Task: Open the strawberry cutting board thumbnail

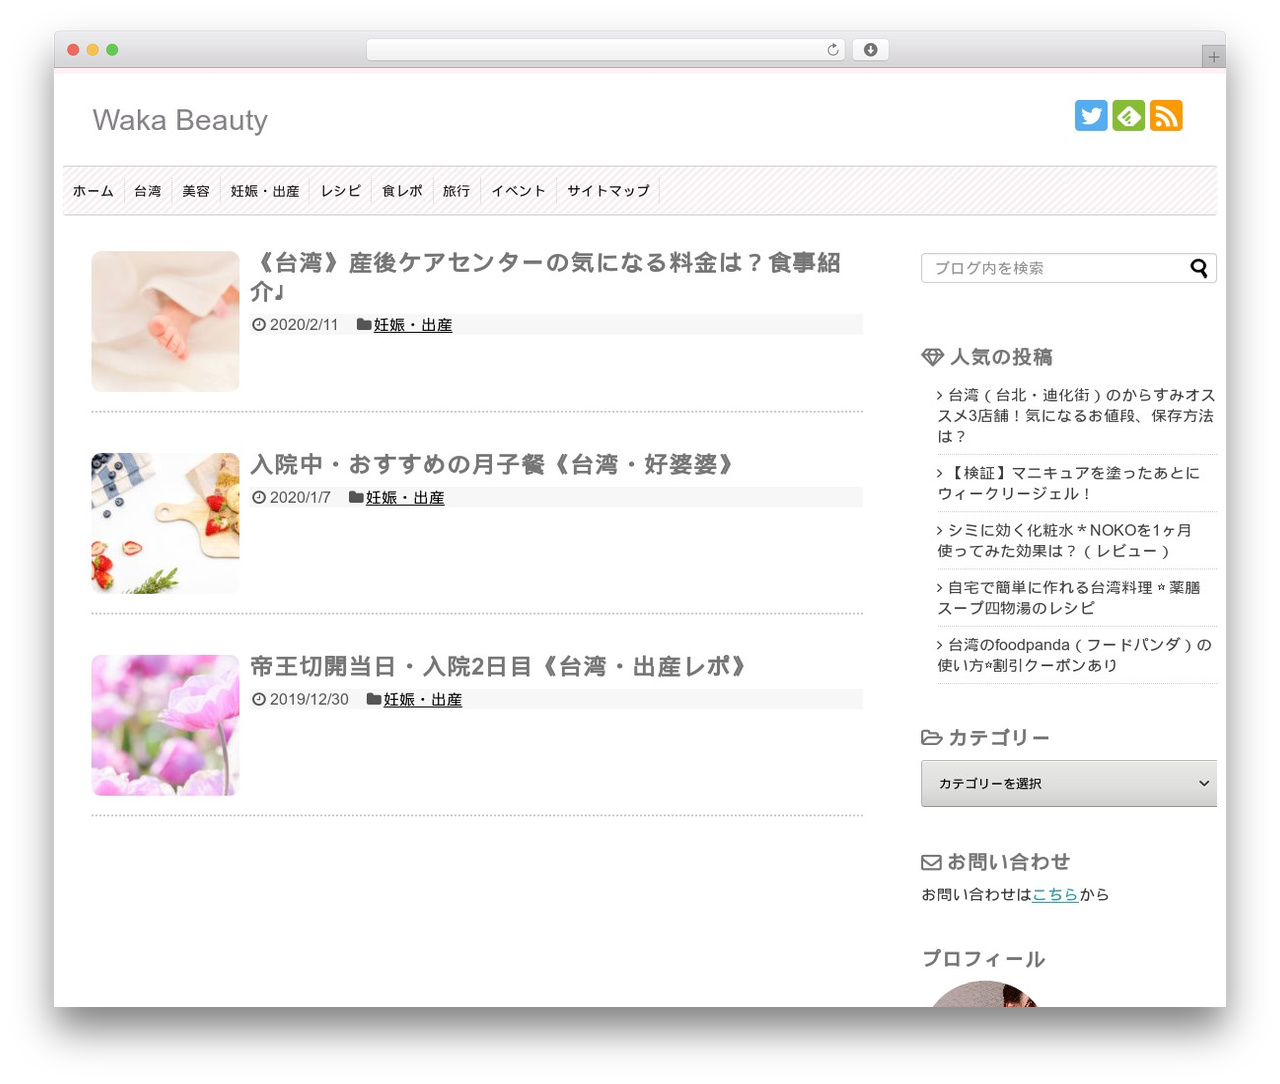Action: pyautogui.click(x=165, y=523)
